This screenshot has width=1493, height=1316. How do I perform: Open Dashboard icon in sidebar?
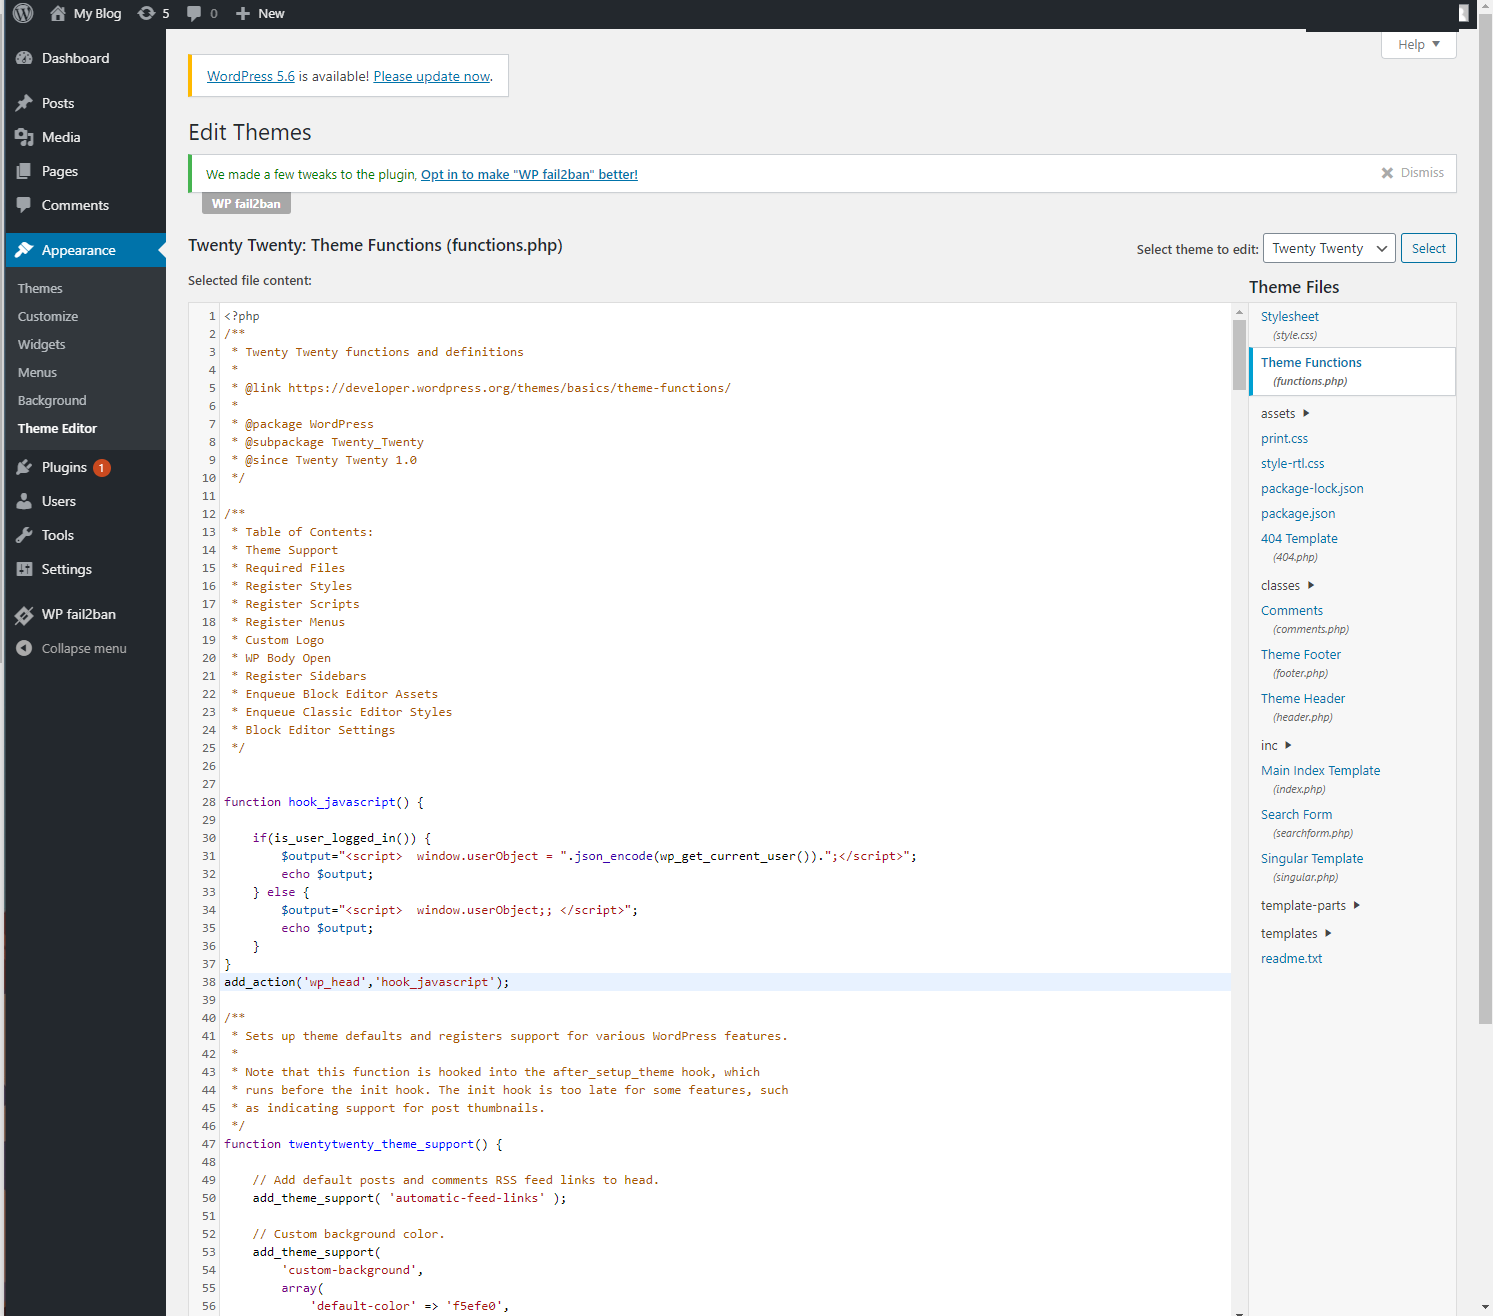pyautogui.click(x=24, y=58)
